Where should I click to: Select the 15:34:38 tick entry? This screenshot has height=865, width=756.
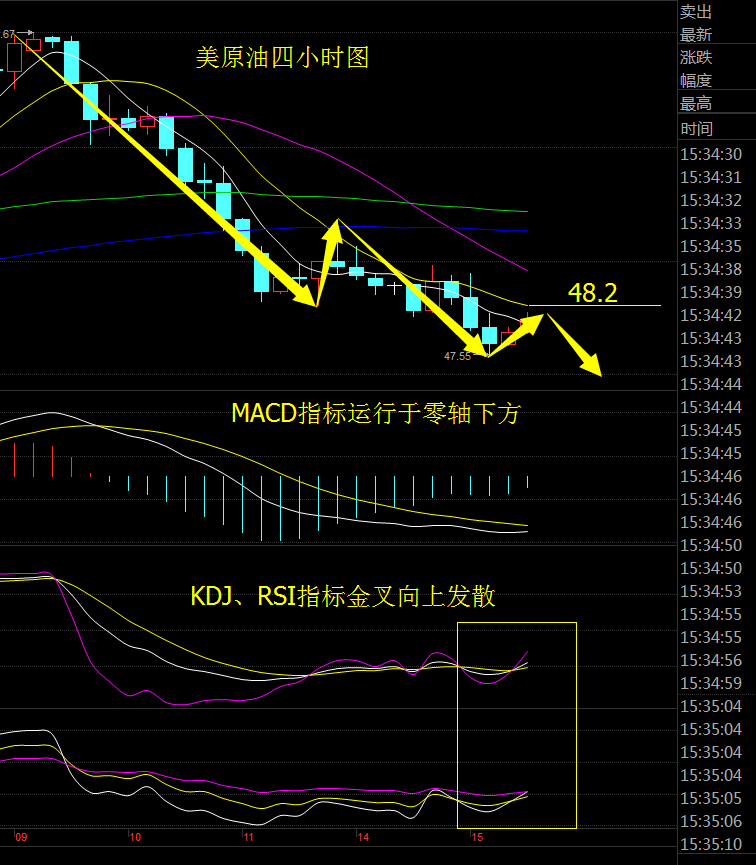pos(710,269)
